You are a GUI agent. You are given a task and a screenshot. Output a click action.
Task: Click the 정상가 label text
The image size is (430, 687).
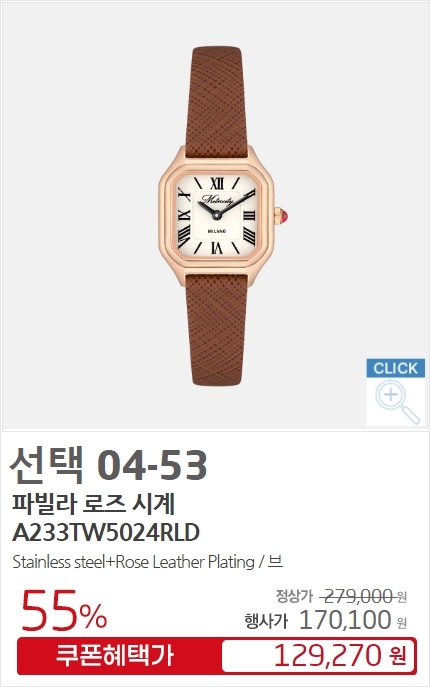click(x=294, y=596)
